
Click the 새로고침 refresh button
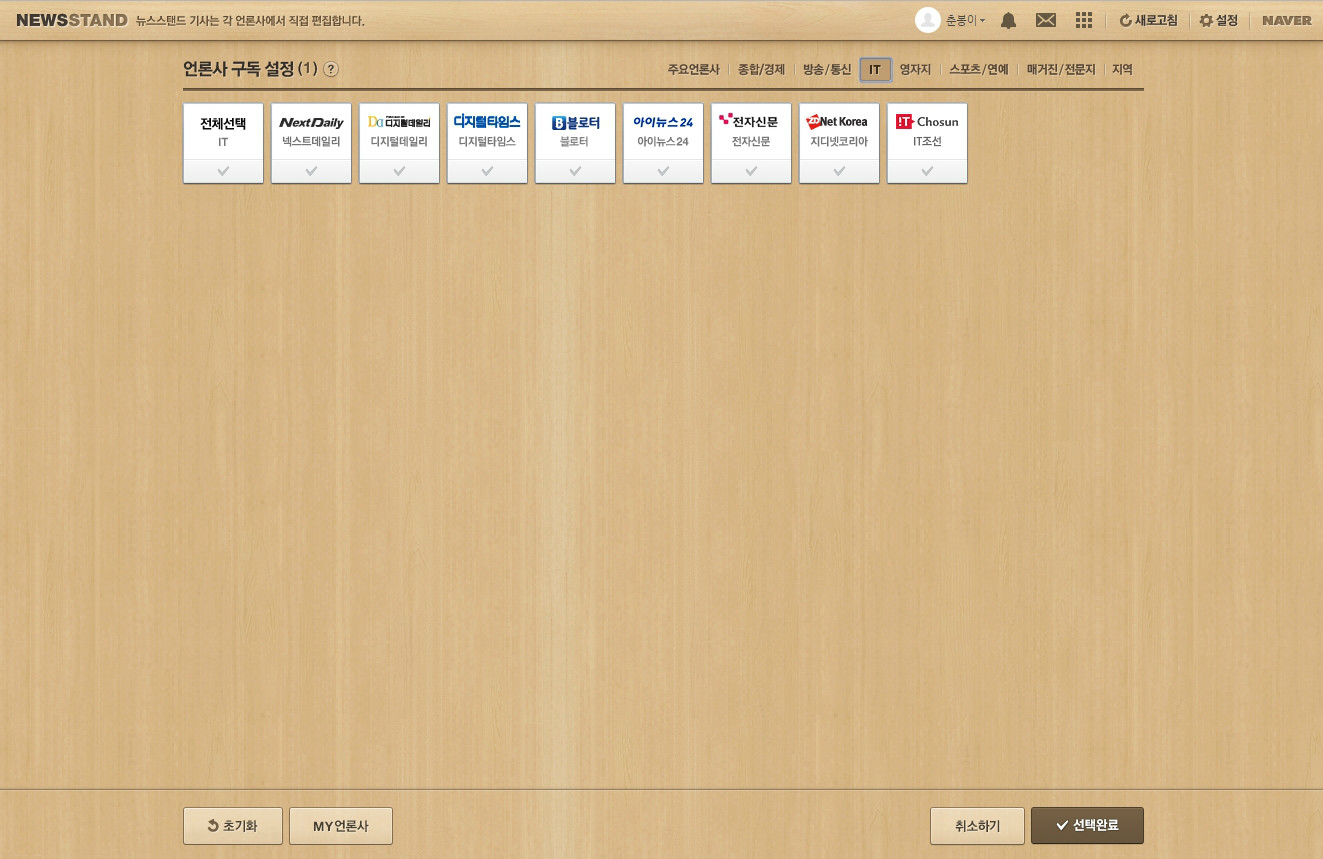click(x=1148, y=20)
